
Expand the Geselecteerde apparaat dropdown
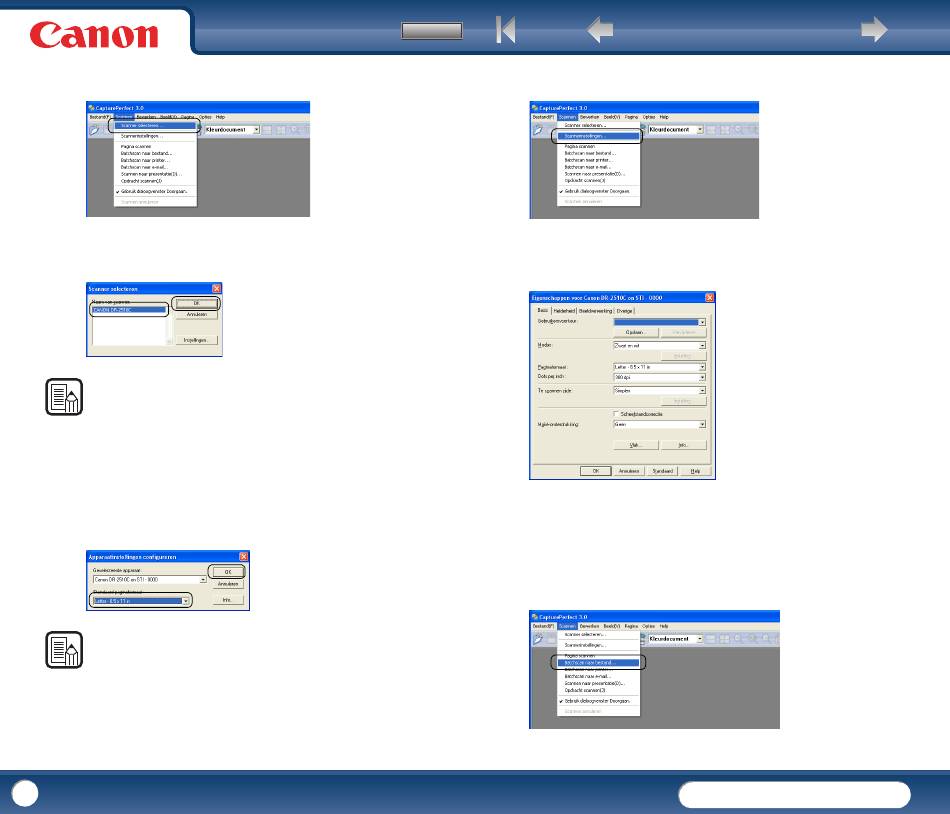coord(203,580)
